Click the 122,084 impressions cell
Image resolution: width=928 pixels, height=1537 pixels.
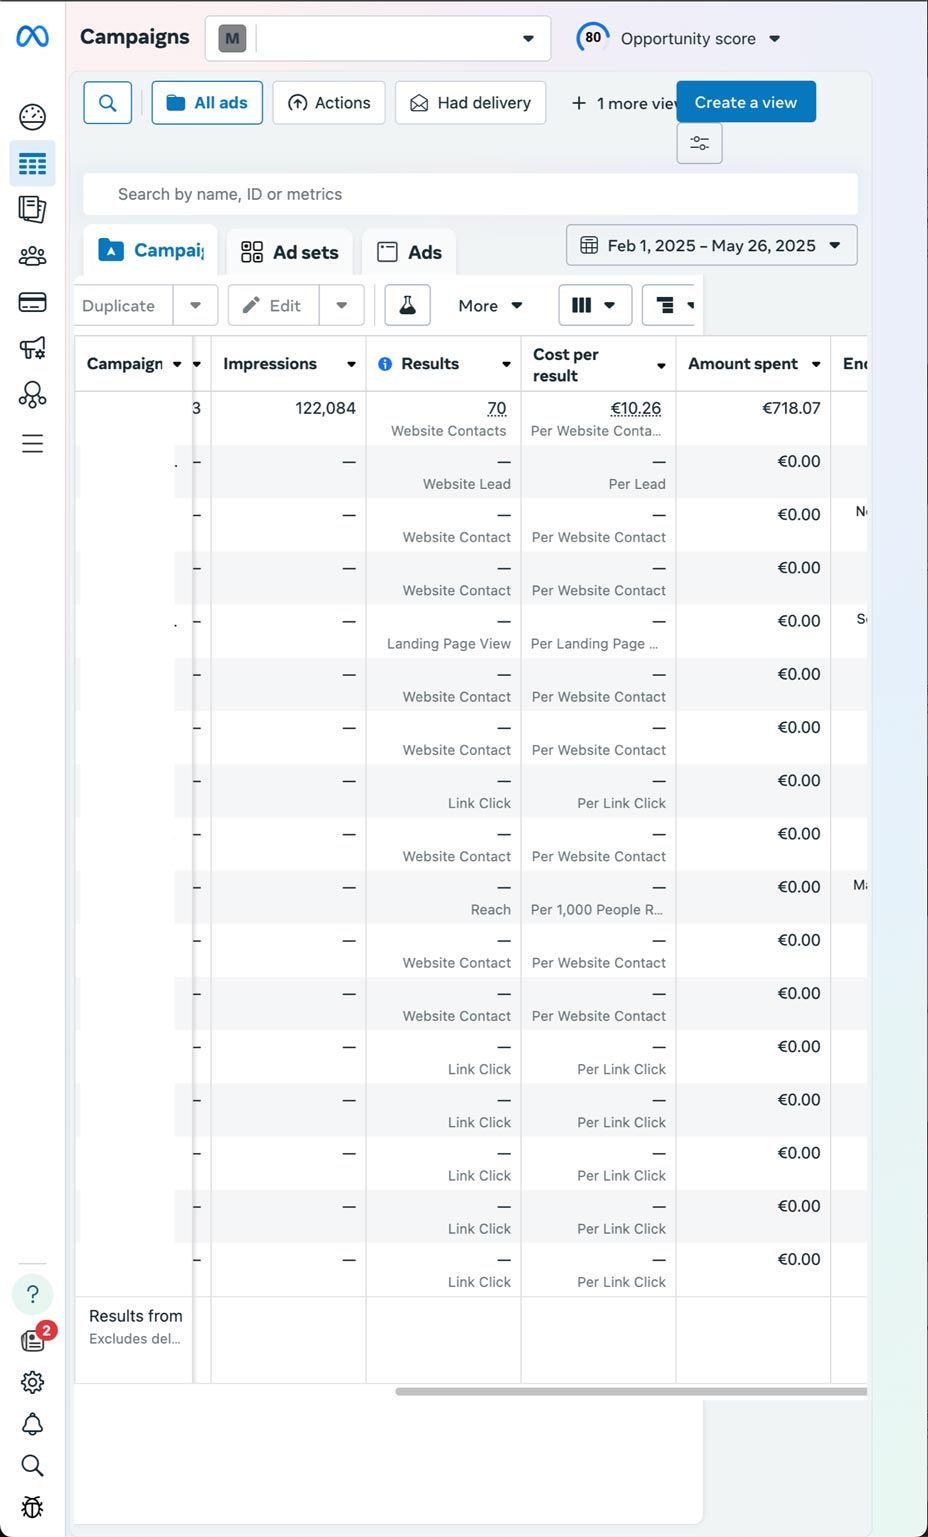(325, 408)
